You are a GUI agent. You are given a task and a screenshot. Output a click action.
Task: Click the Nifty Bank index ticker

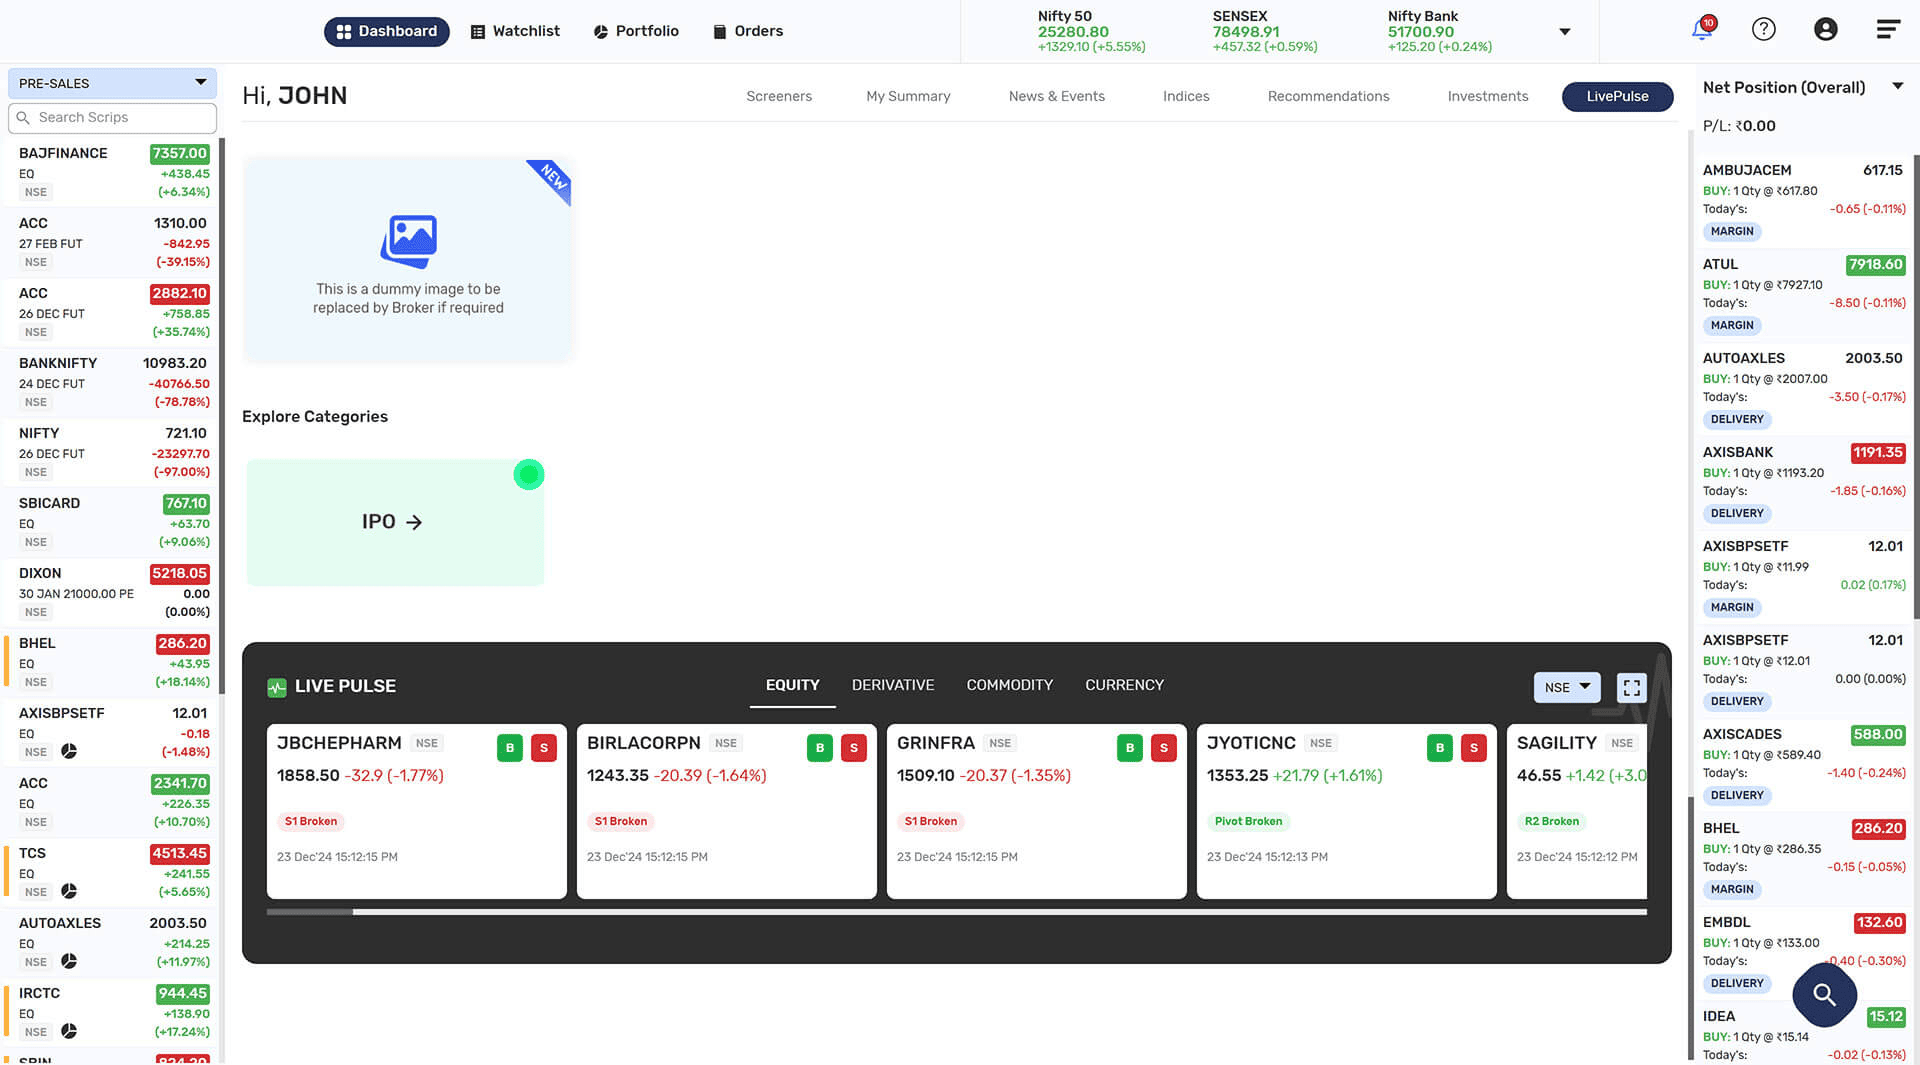point(1440,32)
